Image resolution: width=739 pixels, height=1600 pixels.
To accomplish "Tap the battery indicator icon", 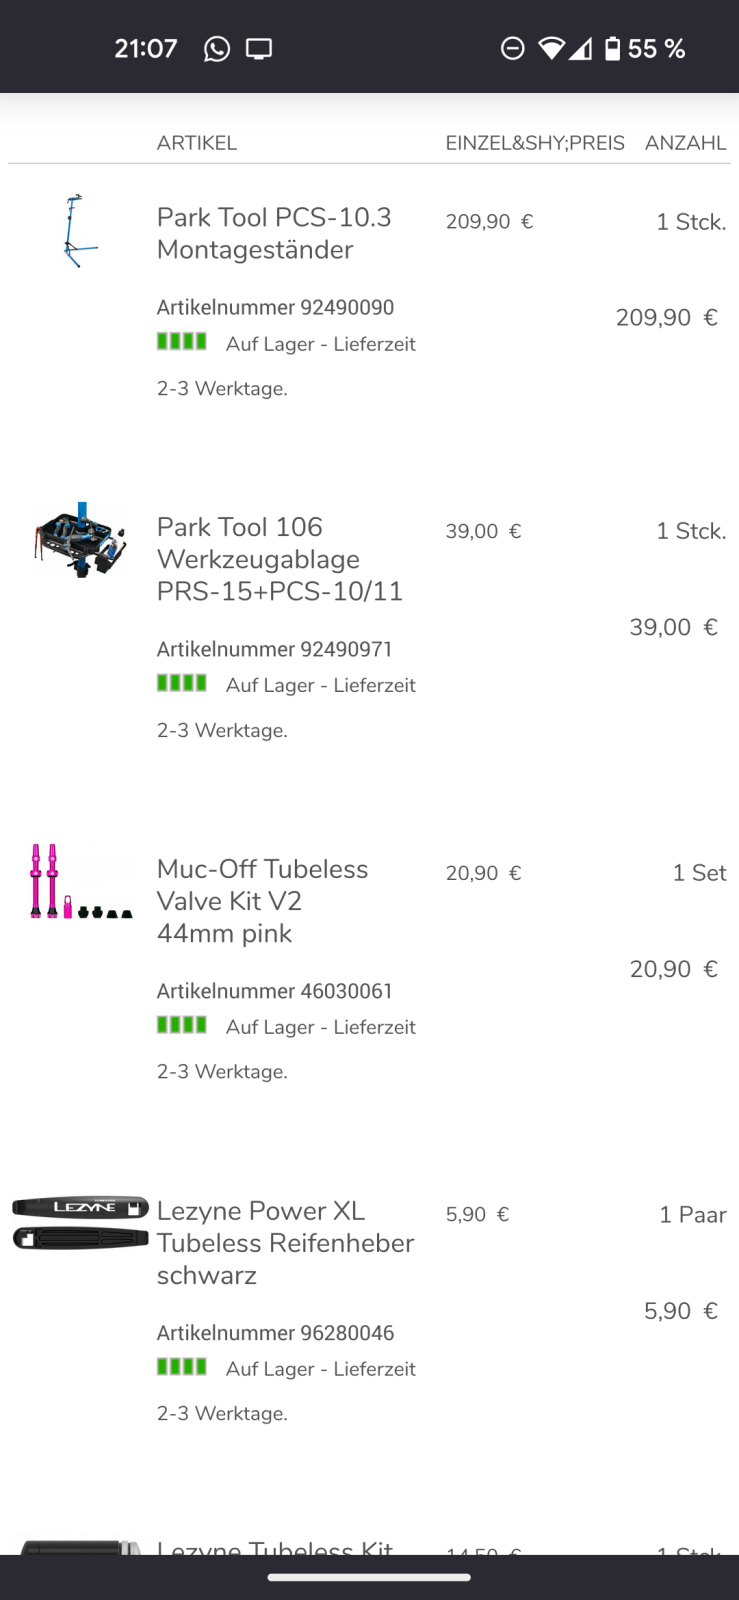I will coord(612,49).
